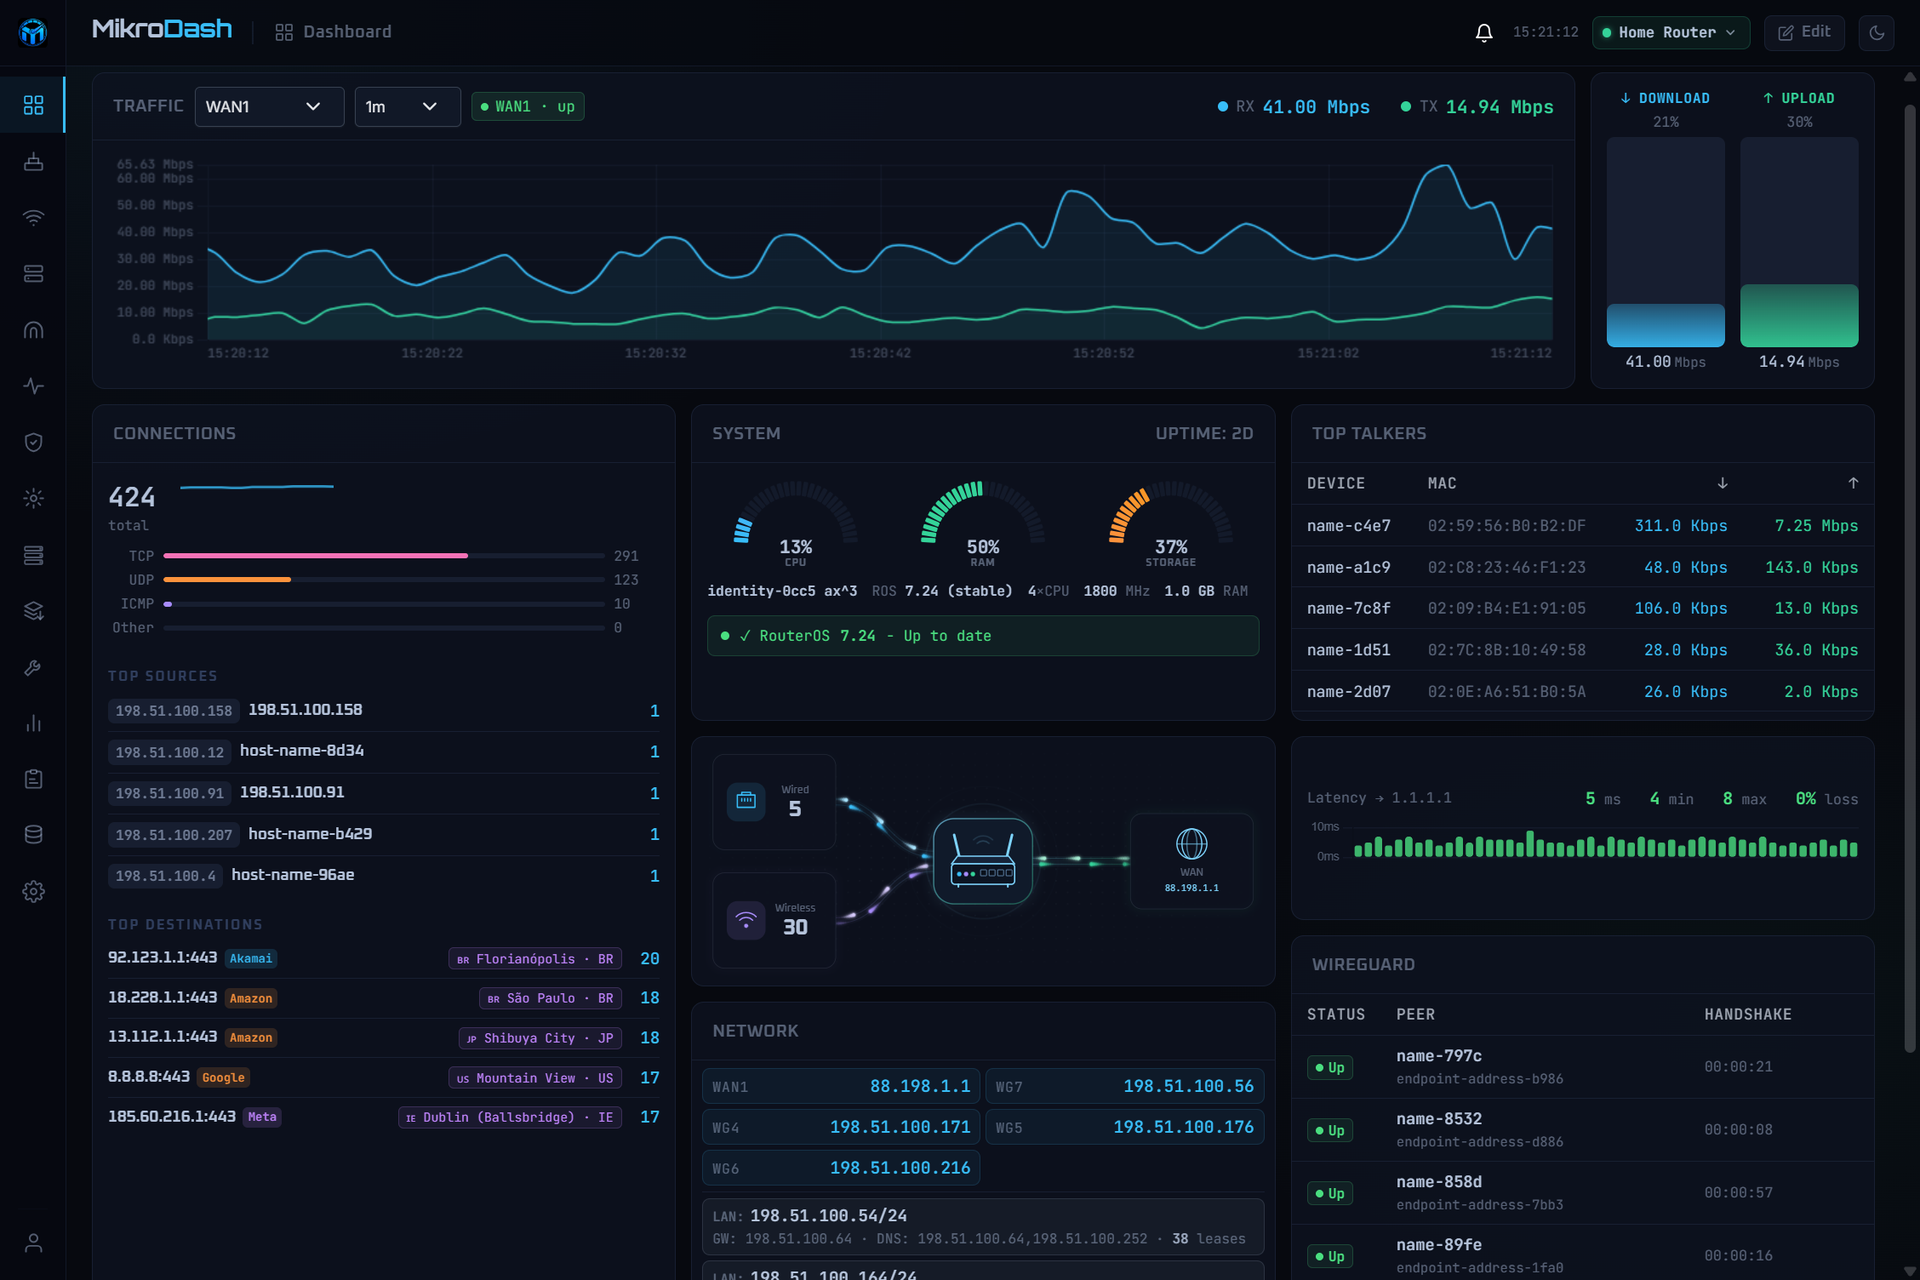This screenshot has height=1280, width=1920.
Task: Open the settings gear sidebar icon
Action: [33, 891]
